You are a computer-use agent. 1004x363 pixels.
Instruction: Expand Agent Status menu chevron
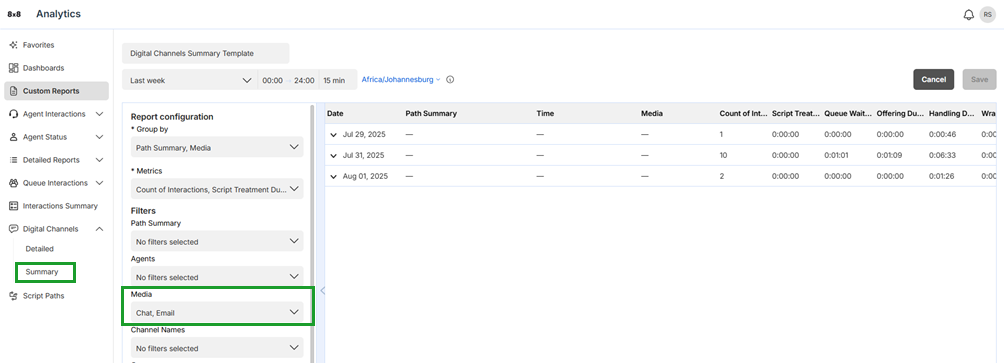click(99, 137)
